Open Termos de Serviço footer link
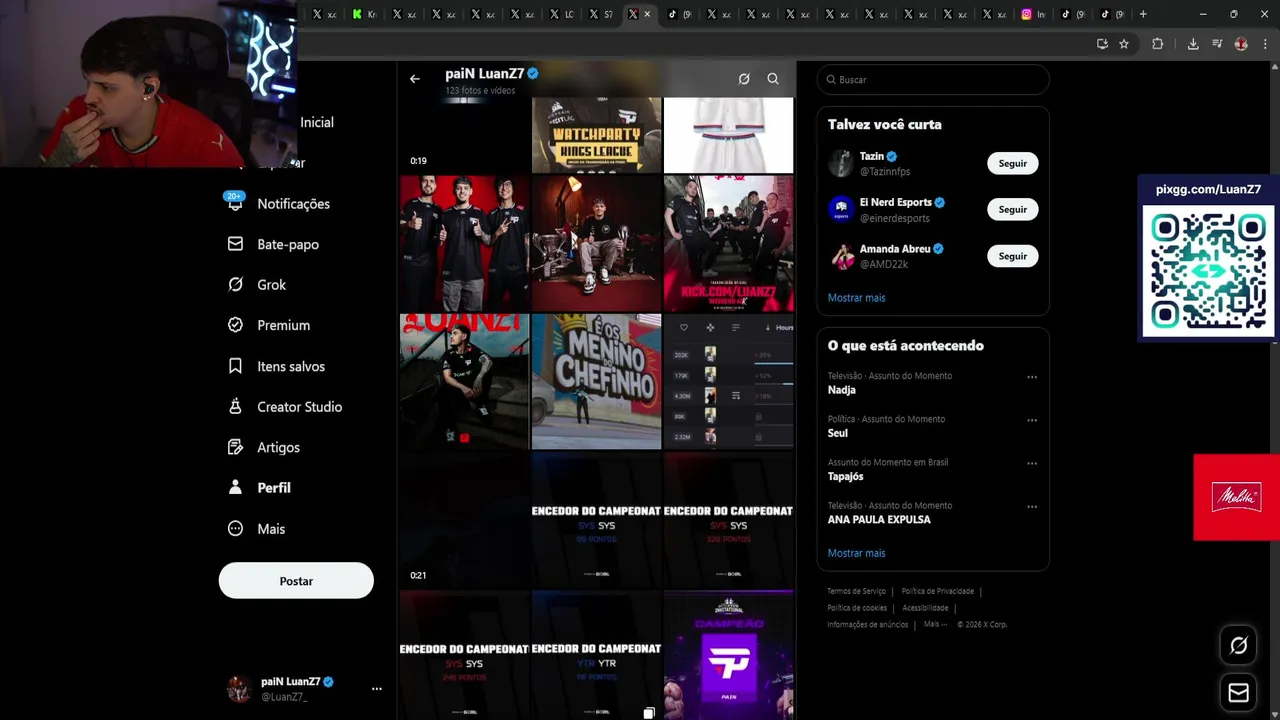The width and height of the screenshot is (1280, 720). [856, 591]
